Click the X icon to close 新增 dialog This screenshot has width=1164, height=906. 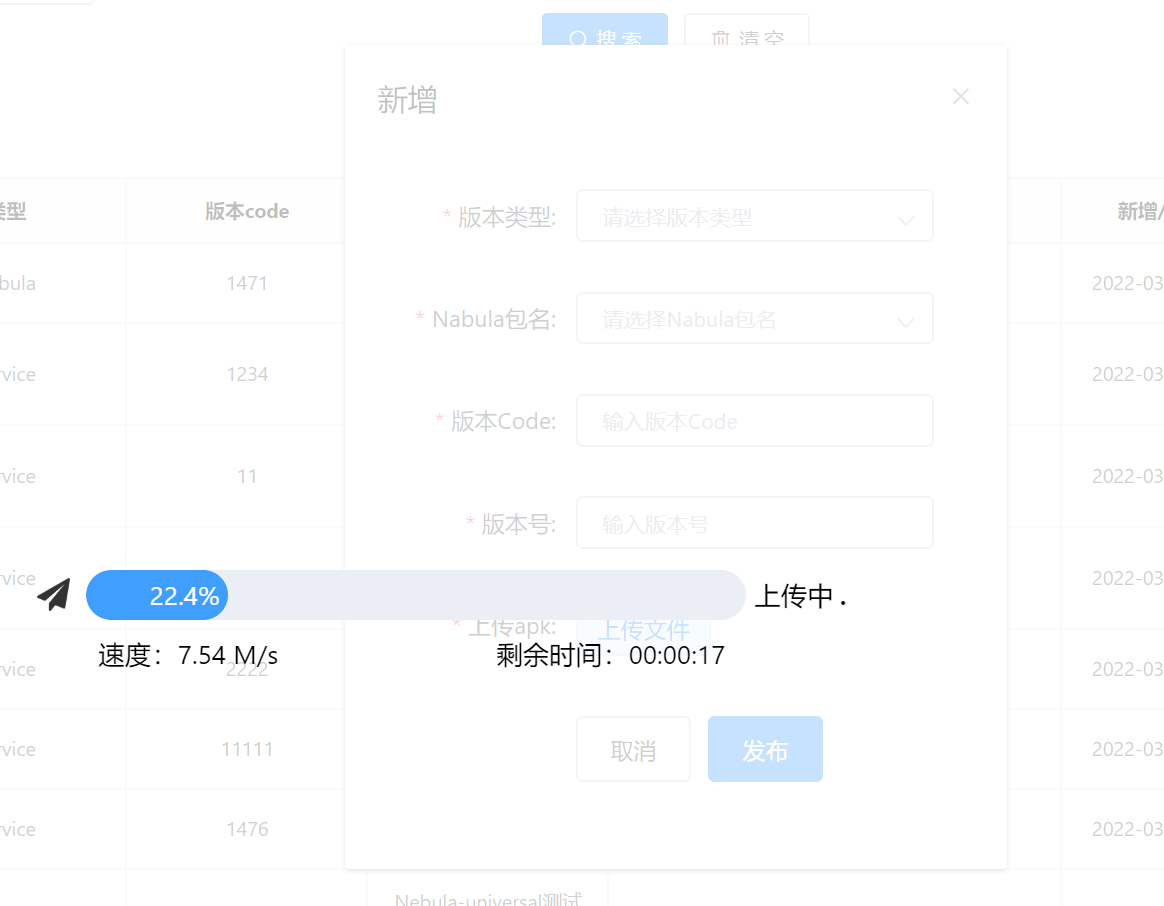[960, 96]
